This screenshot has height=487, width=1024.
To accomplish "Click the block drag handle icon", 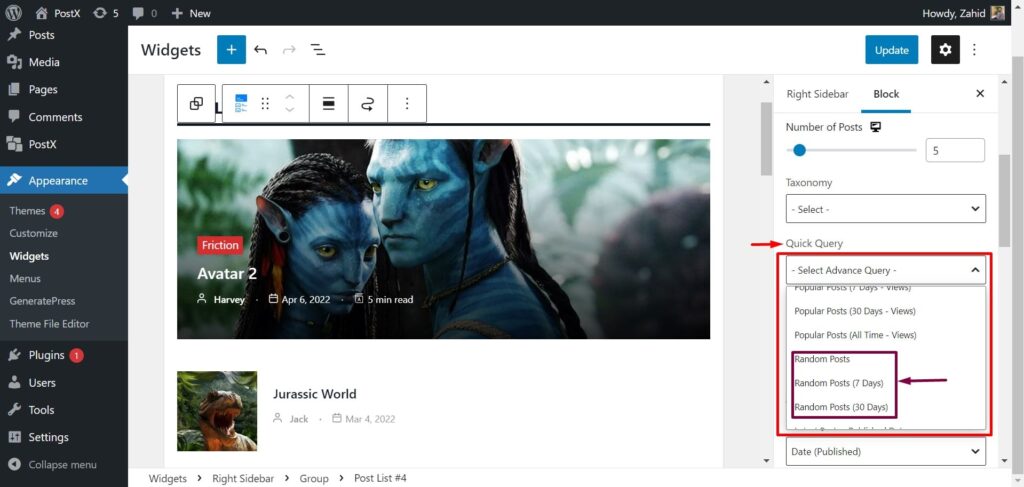I will [x=265, y=103].
